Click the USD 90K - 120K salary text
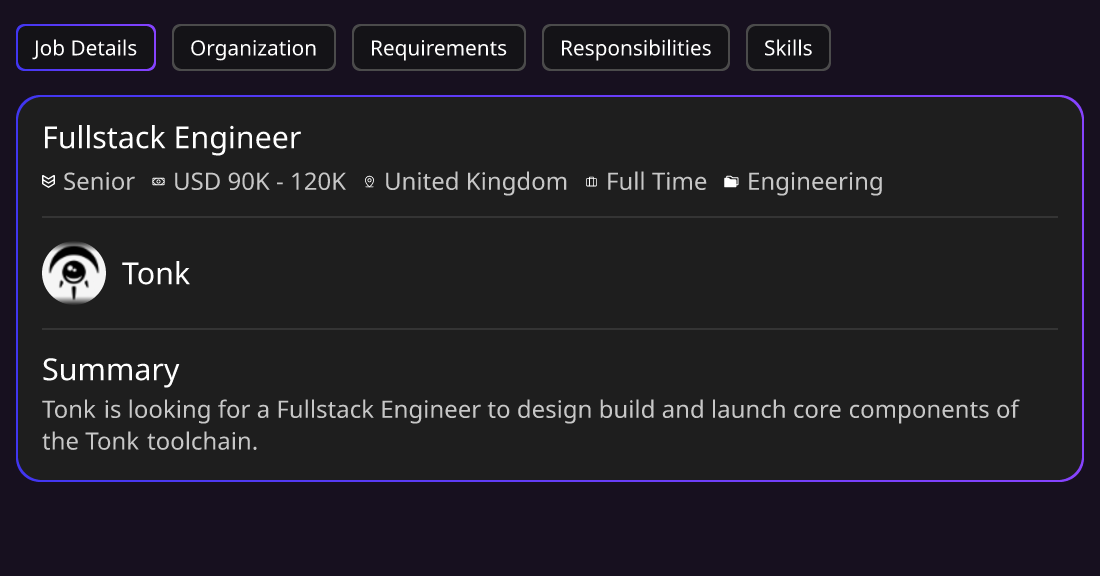 point(260,182)
